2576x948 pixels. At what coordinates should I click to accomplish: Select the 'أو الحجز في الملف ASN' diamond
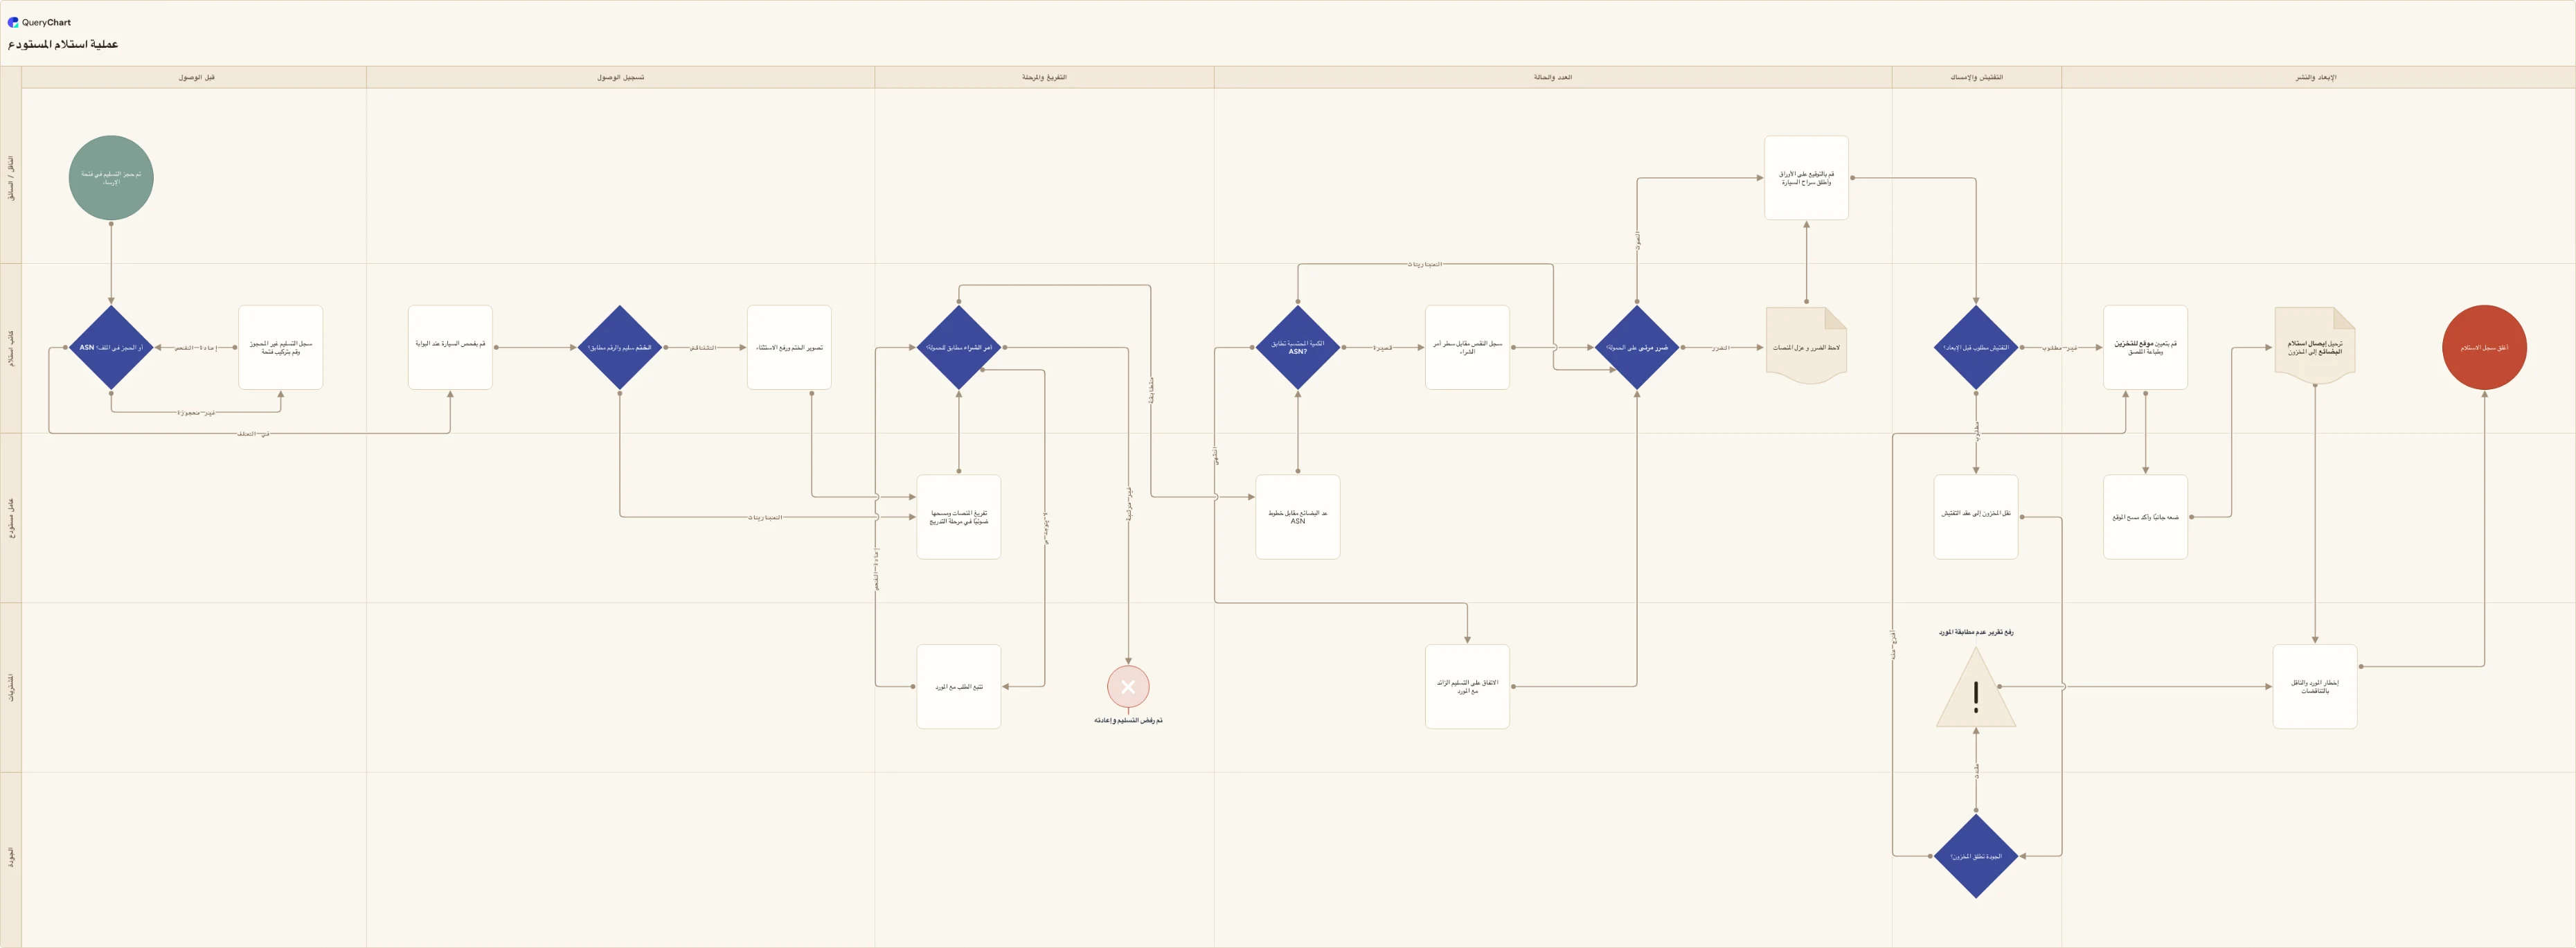tap(111, 347)
